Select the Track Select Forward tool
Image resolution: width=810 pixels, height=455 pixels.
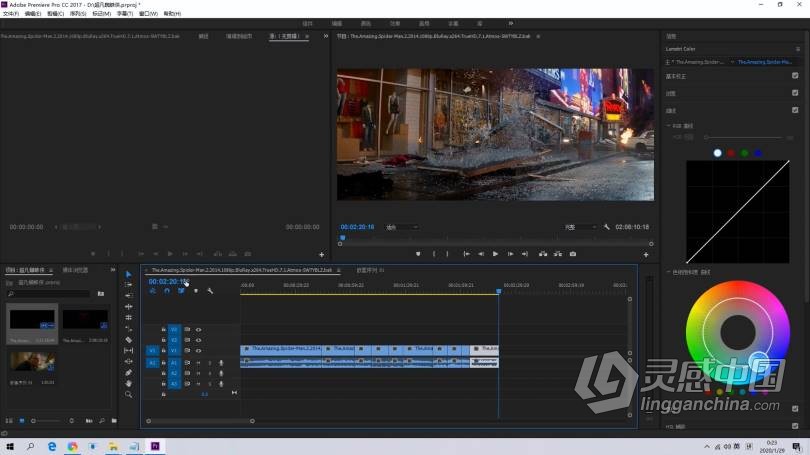(129, 285)
